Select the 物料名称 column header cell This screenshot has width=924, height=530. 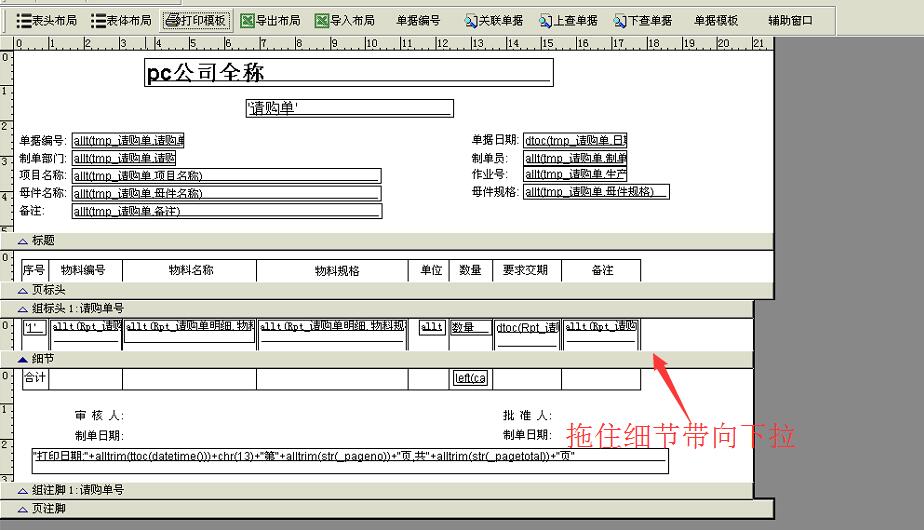pyautogui.click(x=189, y=270)
